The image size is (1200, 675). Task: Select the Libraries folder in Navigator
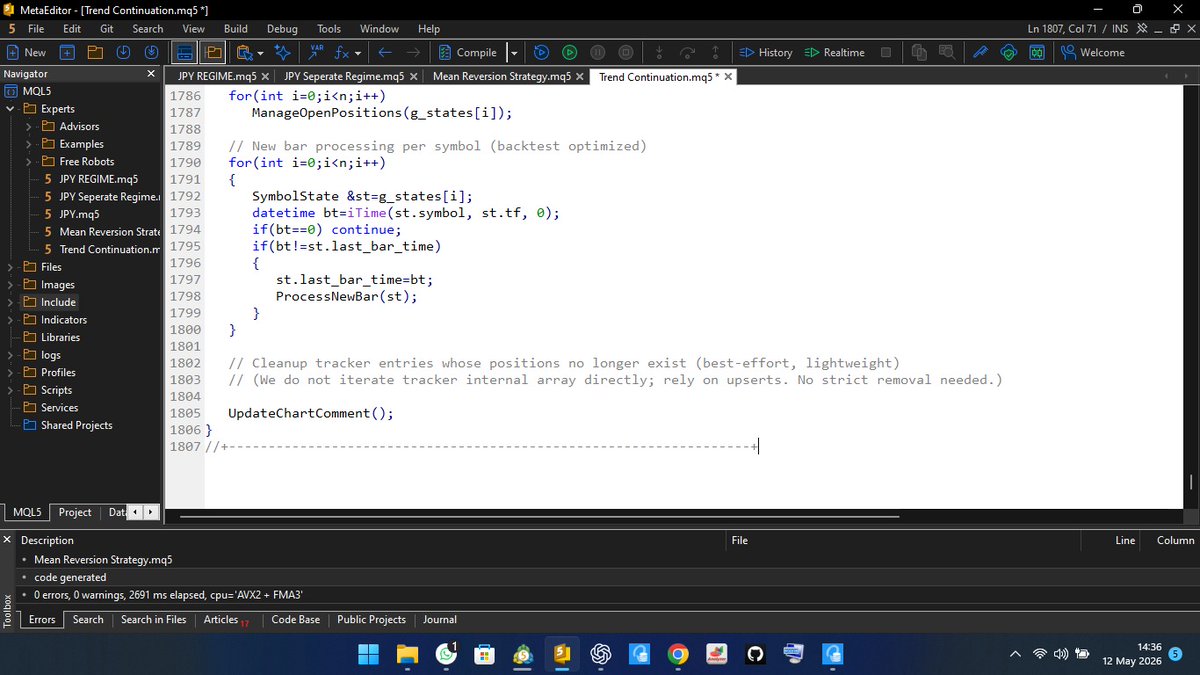click(x=60, y=337)
